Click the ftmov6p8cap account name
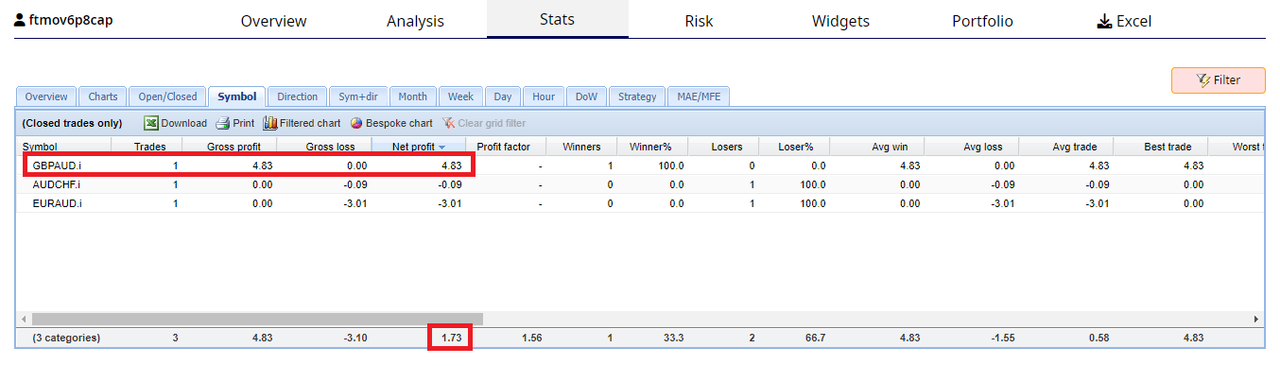The height and width of the screenshot is (366, 1280). coord(70,20)
